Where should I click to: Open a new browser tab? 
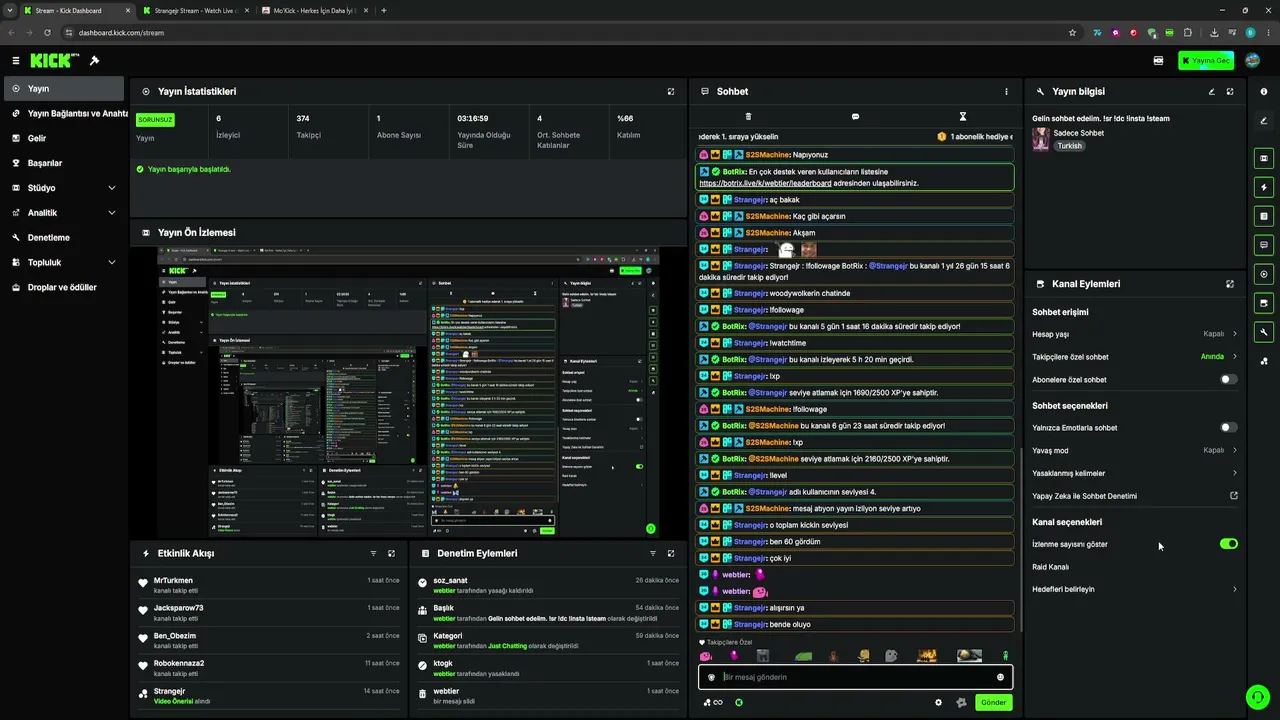(x=384, y=10)
